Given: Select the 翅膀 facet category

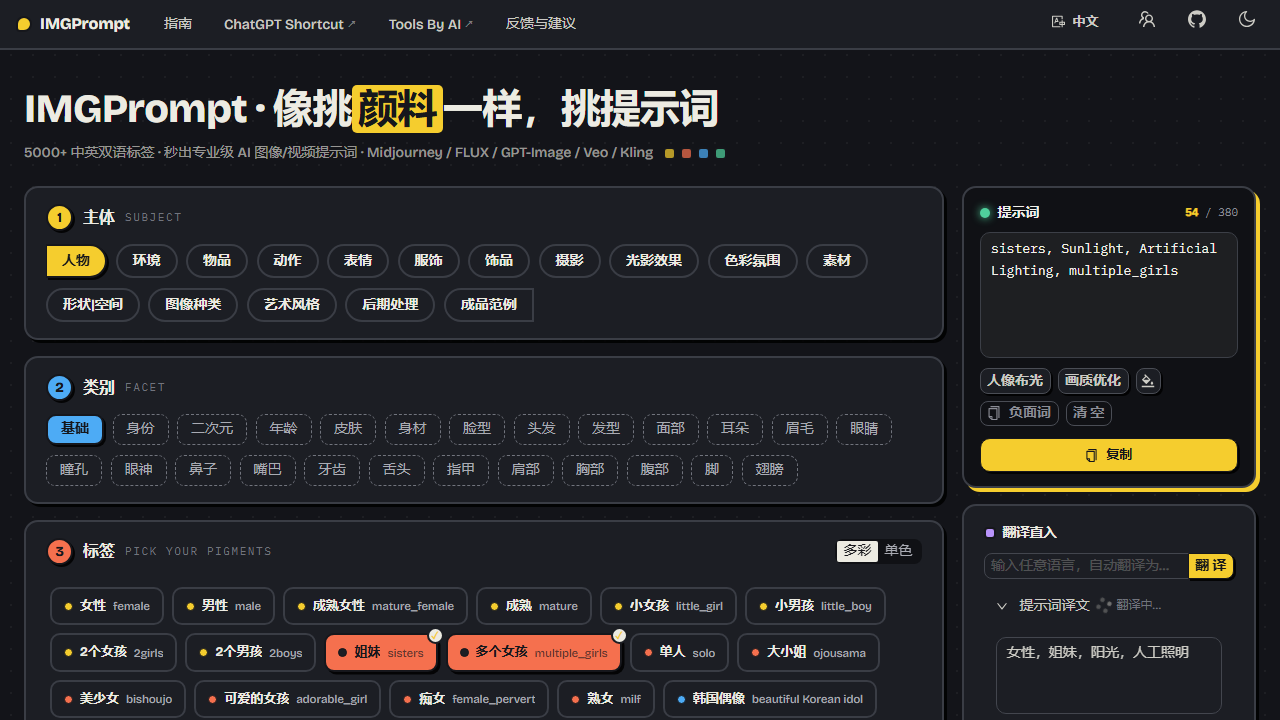Looking at the screenshot, I should point(770,469).
